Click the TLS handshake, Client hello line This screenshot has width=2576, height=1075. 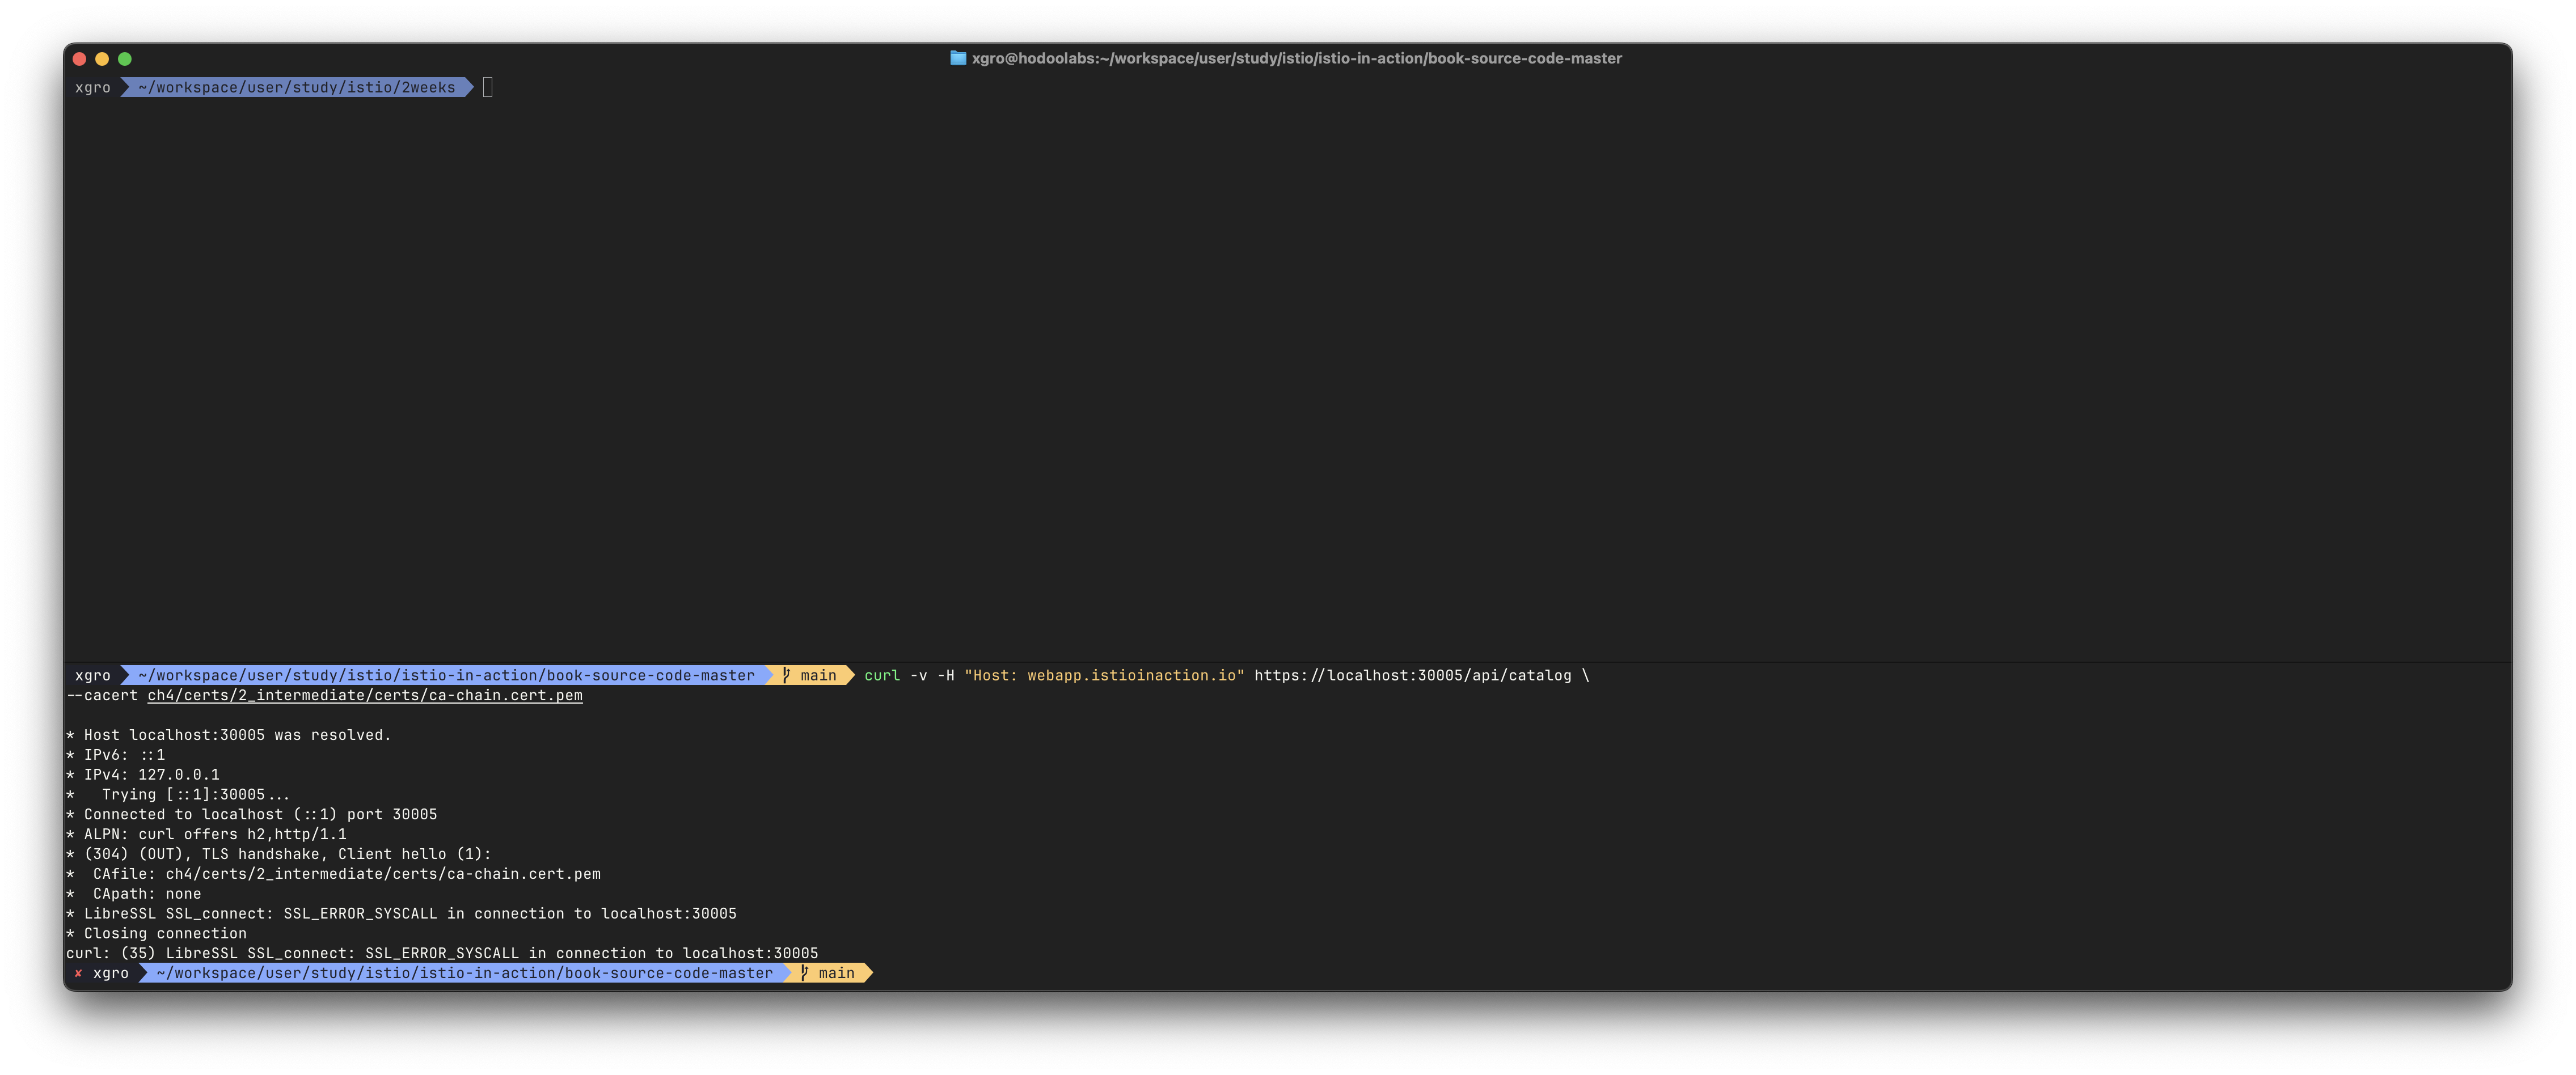tap(279, 854)
